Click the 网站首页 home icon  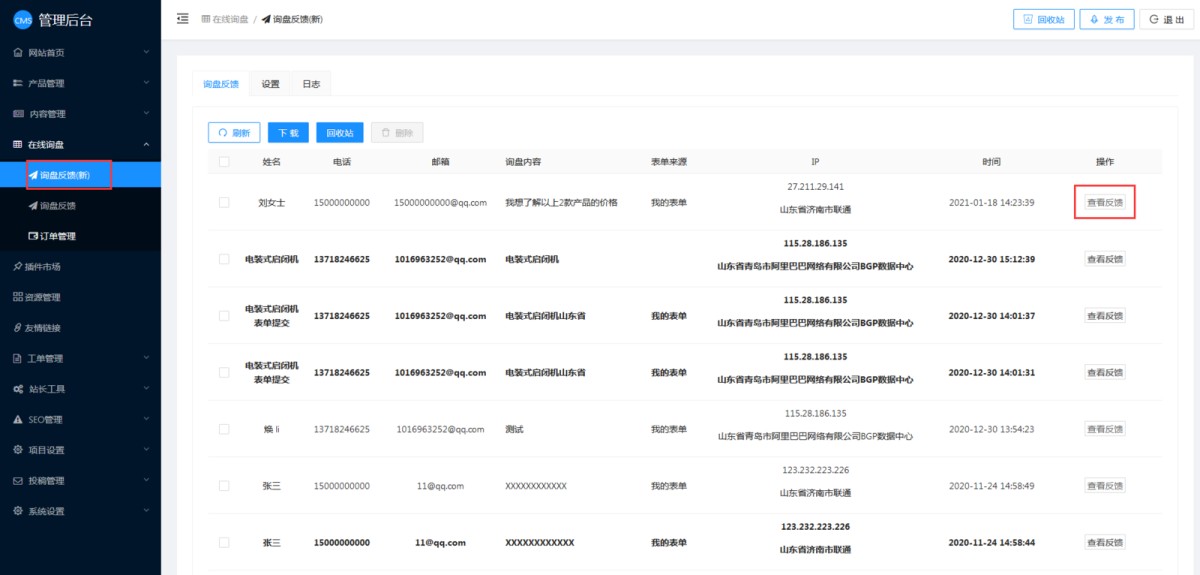tap(18, 52)
